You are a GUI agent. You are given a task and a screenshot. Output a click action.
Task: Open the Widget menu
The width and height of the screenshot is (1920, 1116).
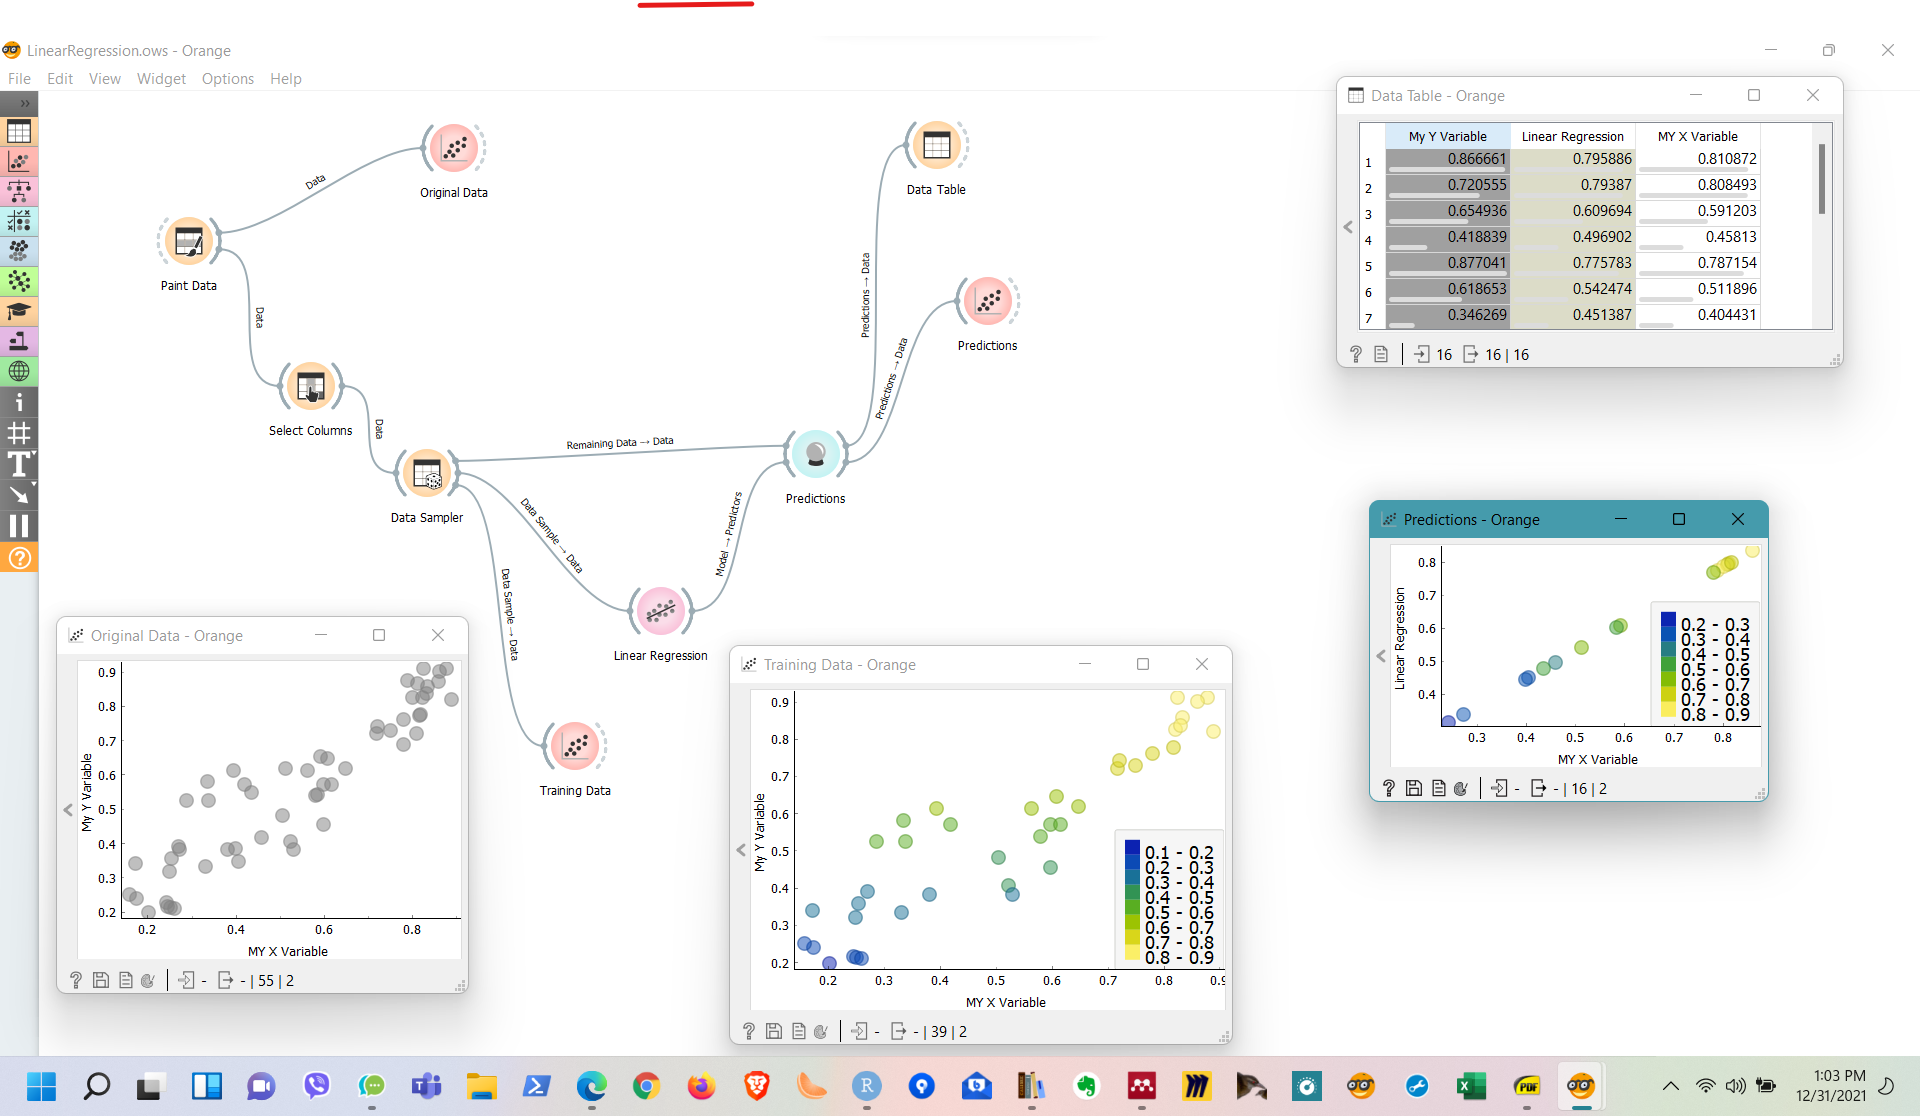(161, 79)
